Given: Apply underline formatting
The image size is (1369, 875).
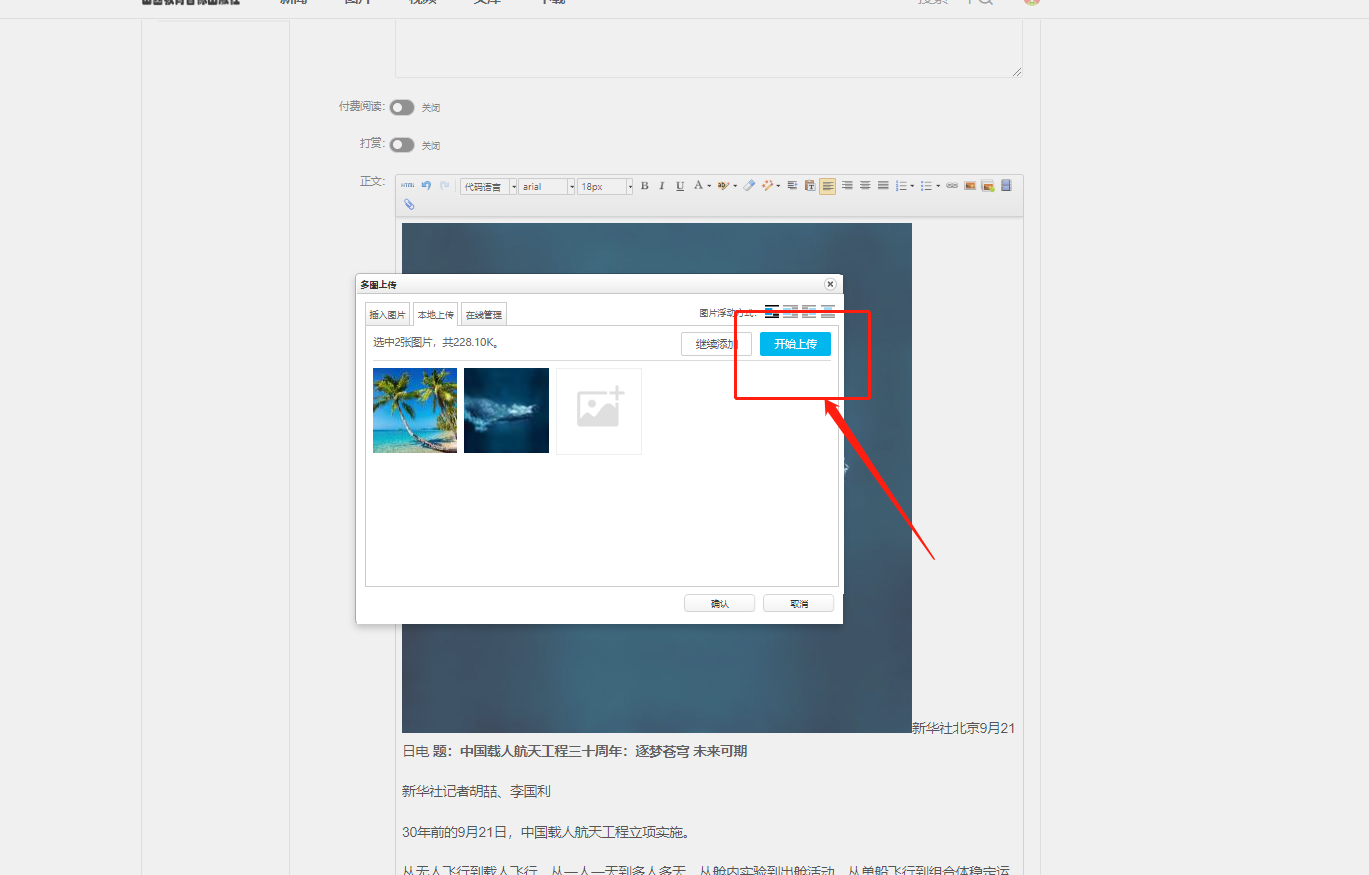Looking at the screenshot, I should [680, 186].
